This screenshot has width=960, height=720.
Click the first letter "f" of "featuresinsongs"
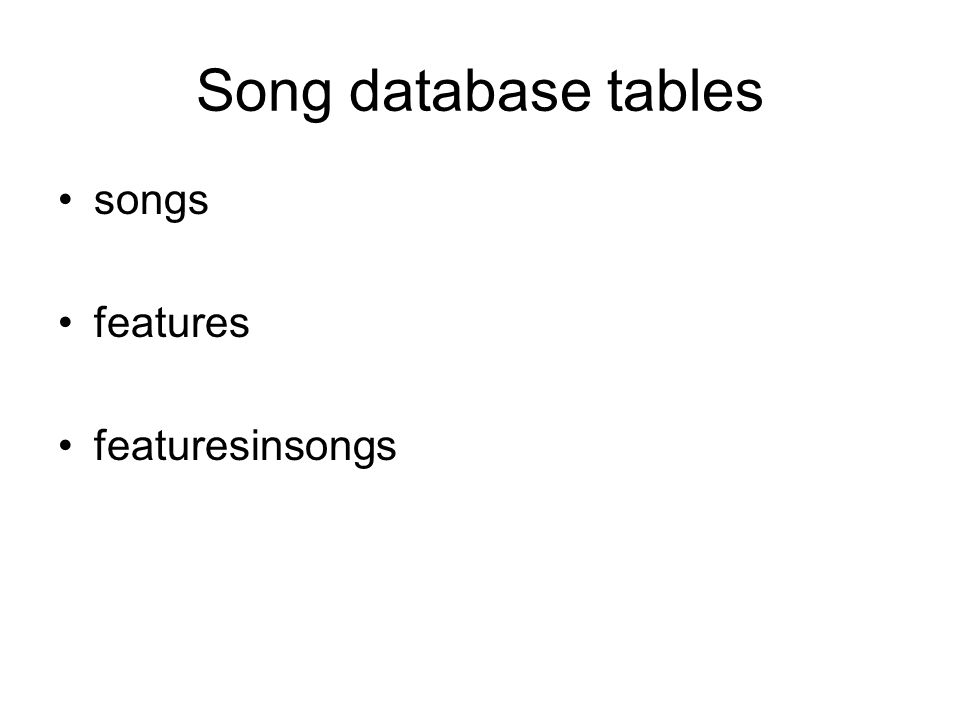100,444
